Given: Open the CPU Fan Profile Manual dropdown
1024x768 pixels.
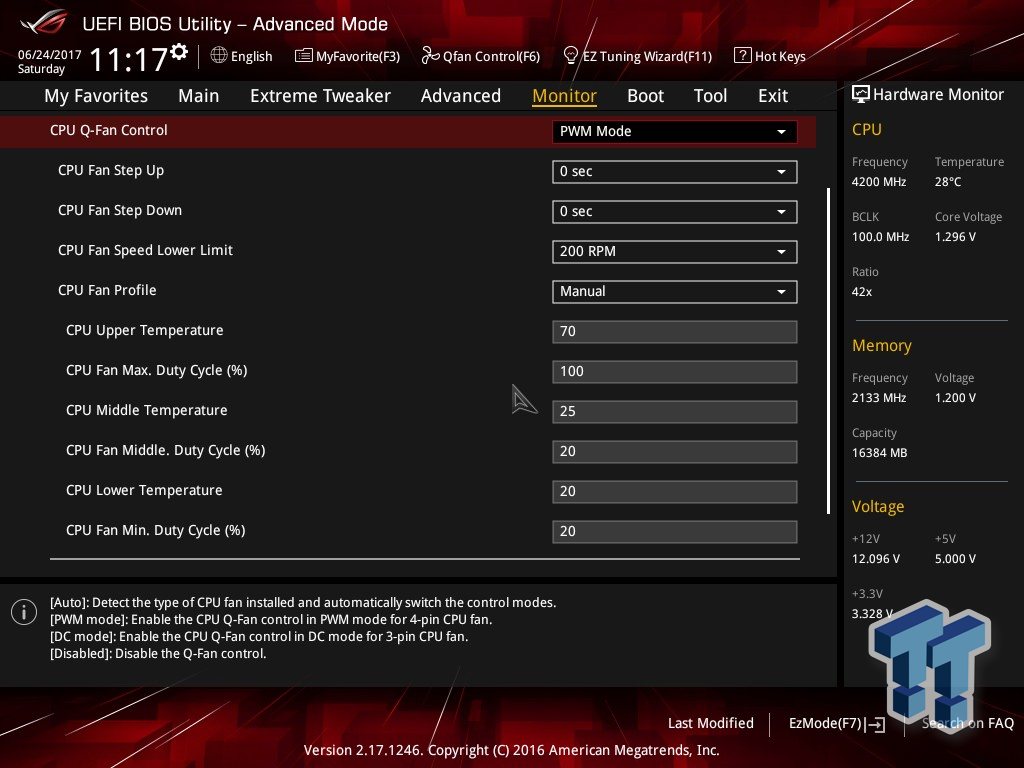Looking at the screenshot, I should tap(675, 291).
